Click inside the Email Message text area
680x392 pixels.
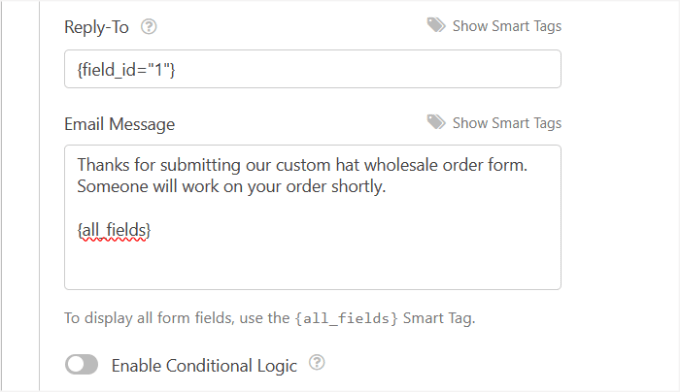(313, 217)
